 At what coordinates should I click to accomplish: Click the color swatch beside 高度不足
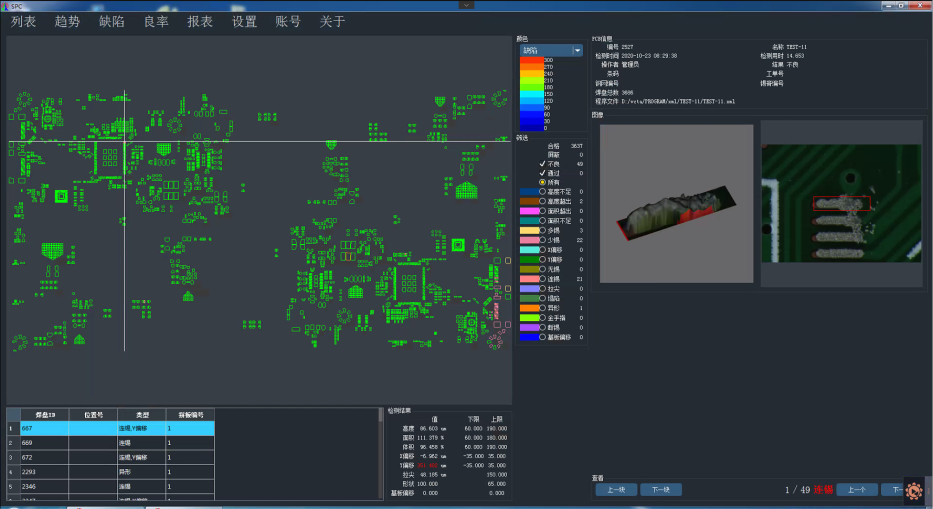(528, 192)
